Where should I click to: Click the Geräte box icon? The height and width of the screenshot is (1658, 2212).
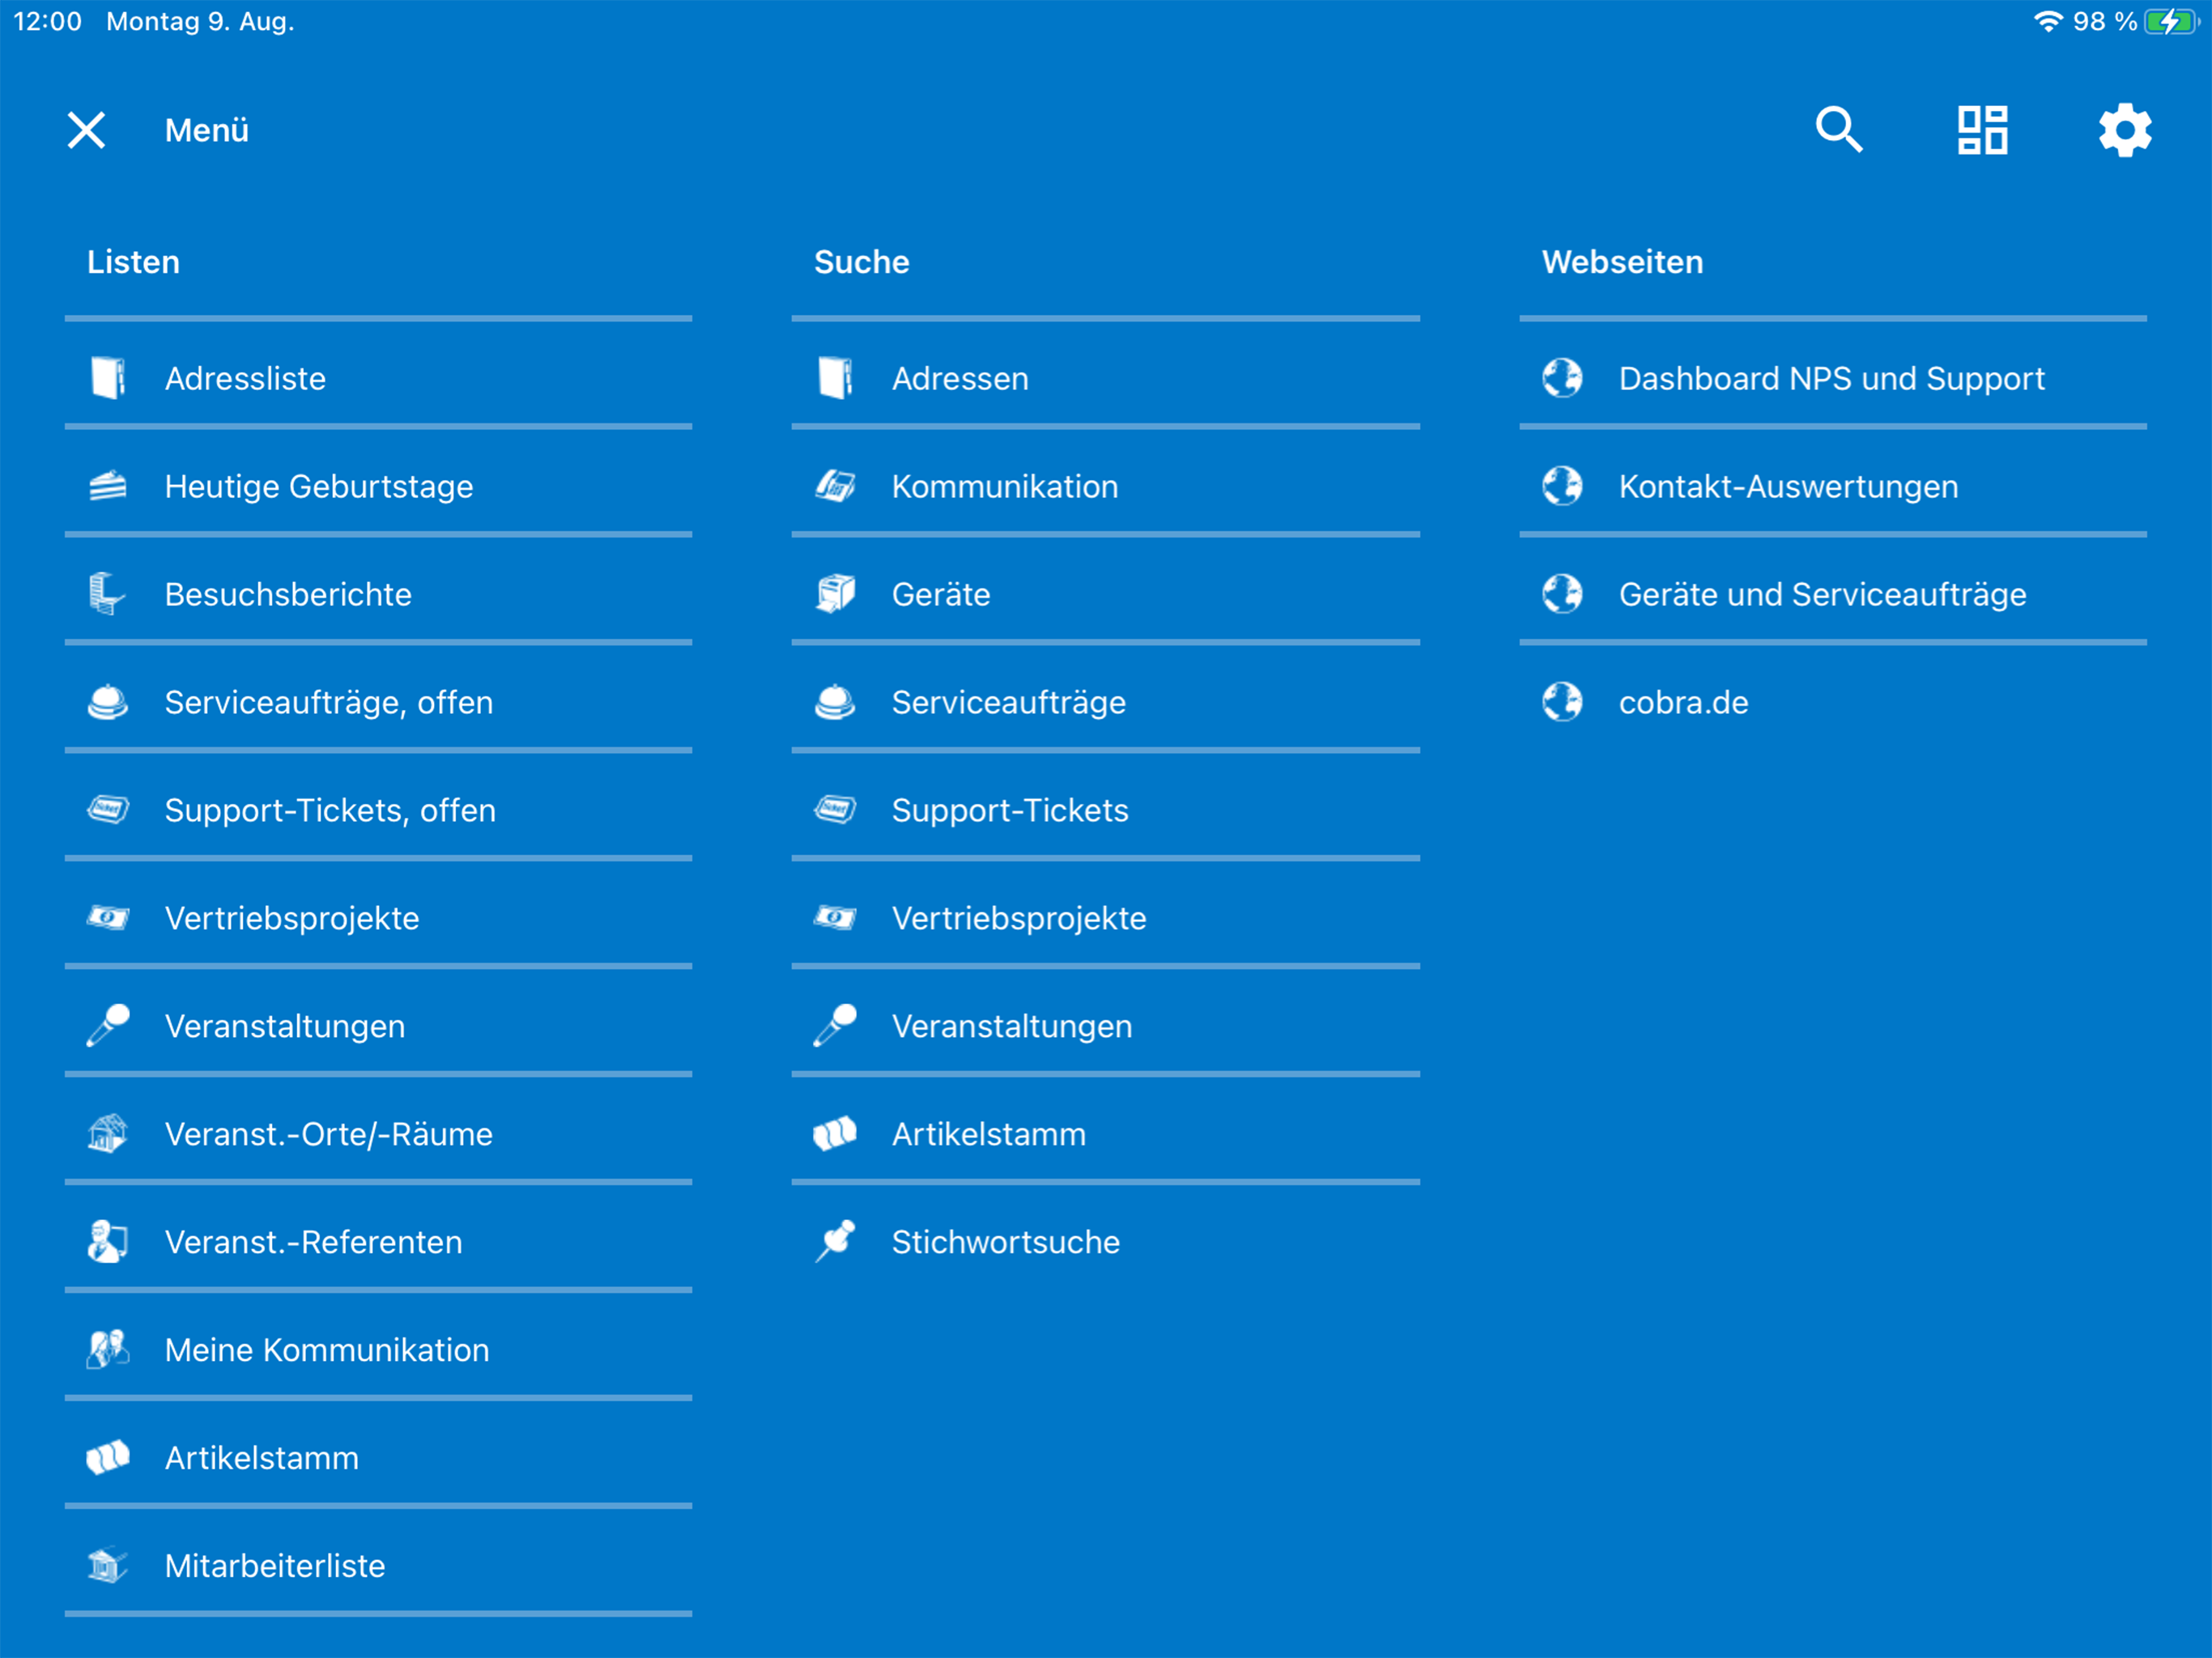[835, 594]
